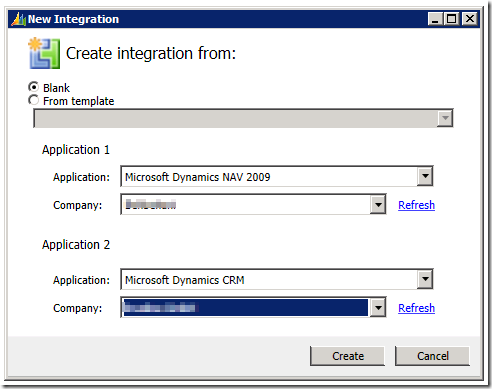Image resolution: width=492 pixels, height=389 pixels.
Task: Minimize the New Integration window
Action: 435,19
